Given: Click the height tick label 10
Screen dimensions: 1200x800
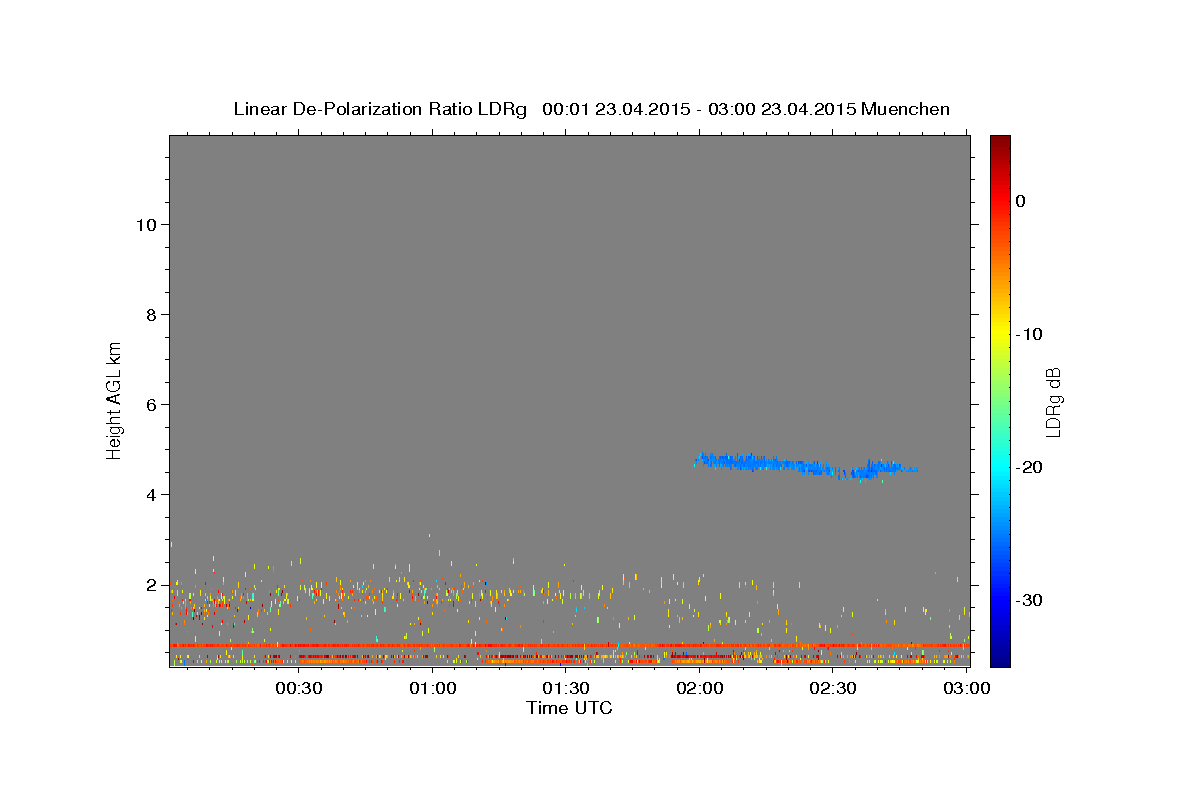Looking at the screenshot, I should 145,225.
